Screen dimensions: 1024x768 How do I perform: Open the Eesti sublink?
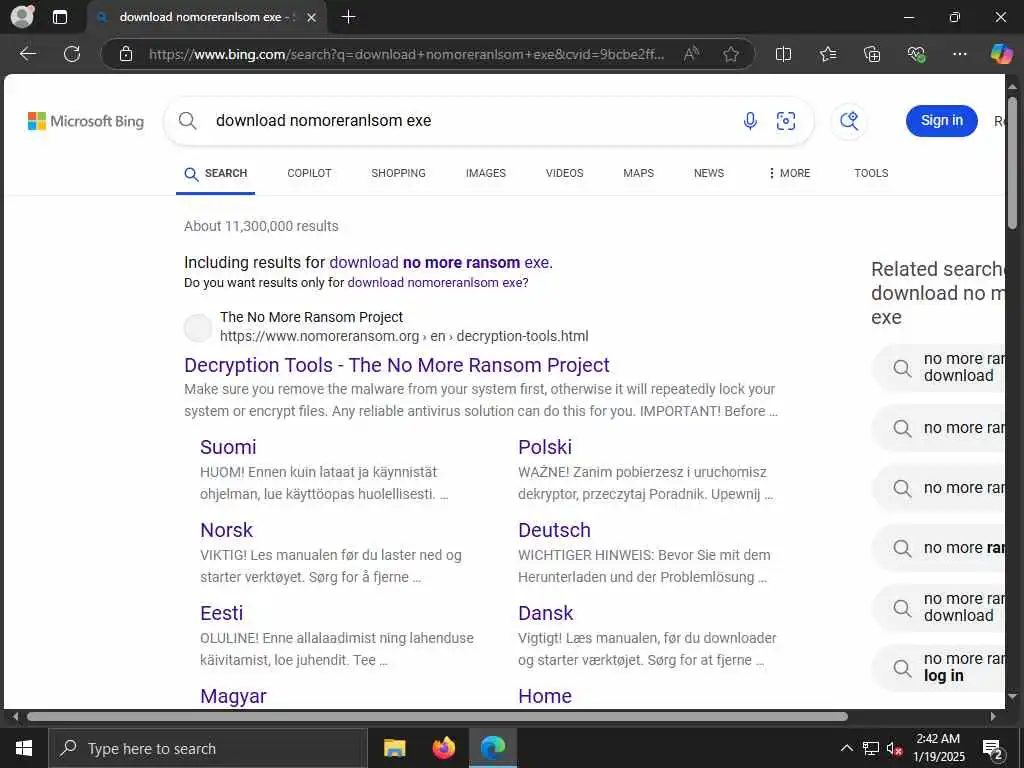pos(221,613)
